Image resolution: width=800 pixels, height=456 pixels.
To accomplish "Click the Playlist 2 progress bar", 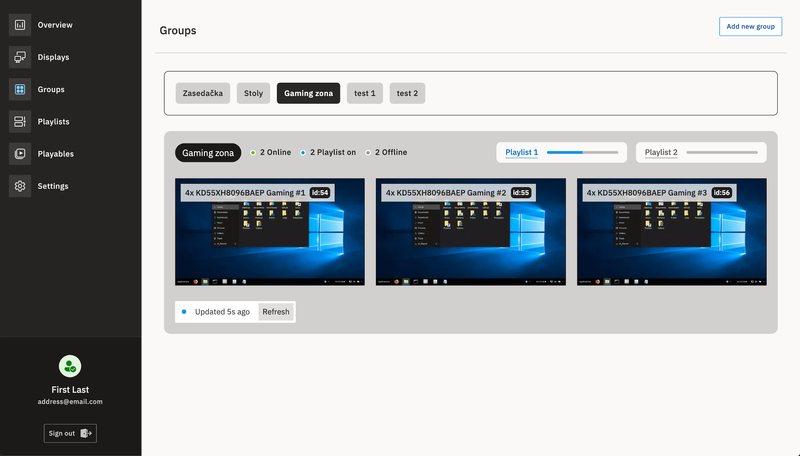I will tap(722, 153).
